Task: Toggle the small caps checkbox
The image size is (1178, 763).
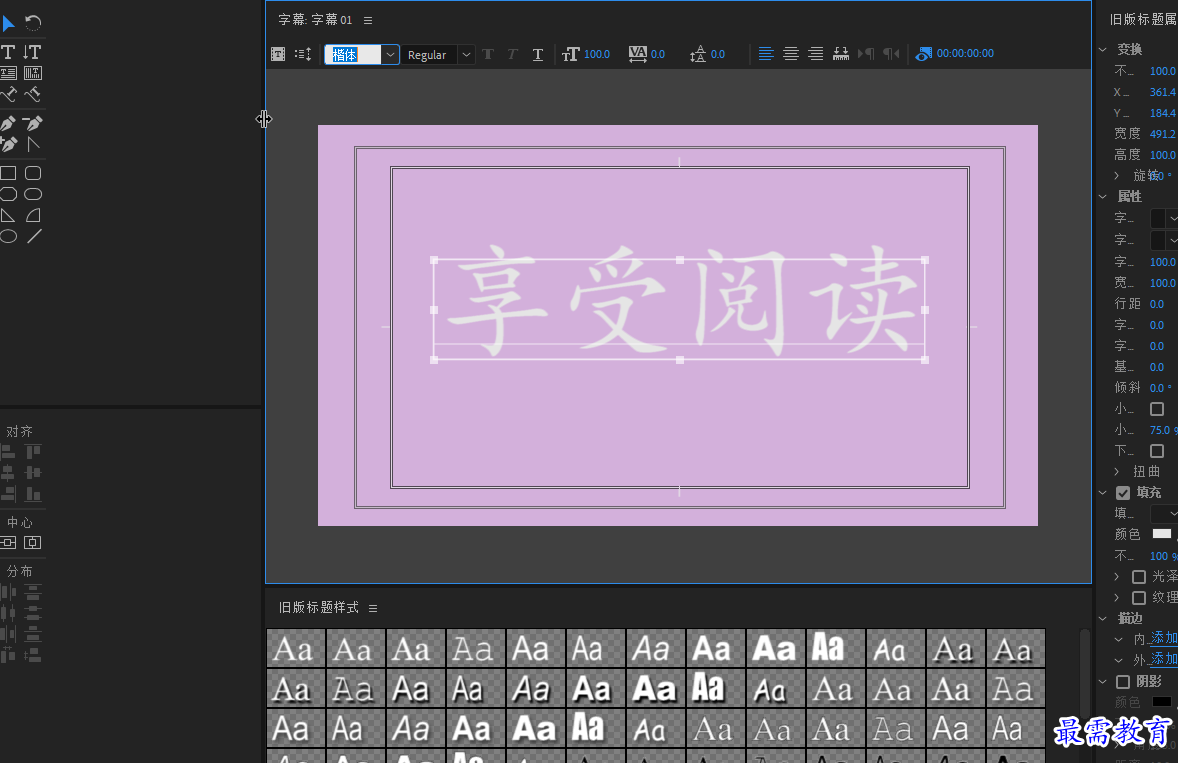Action: click(1157, 409)
